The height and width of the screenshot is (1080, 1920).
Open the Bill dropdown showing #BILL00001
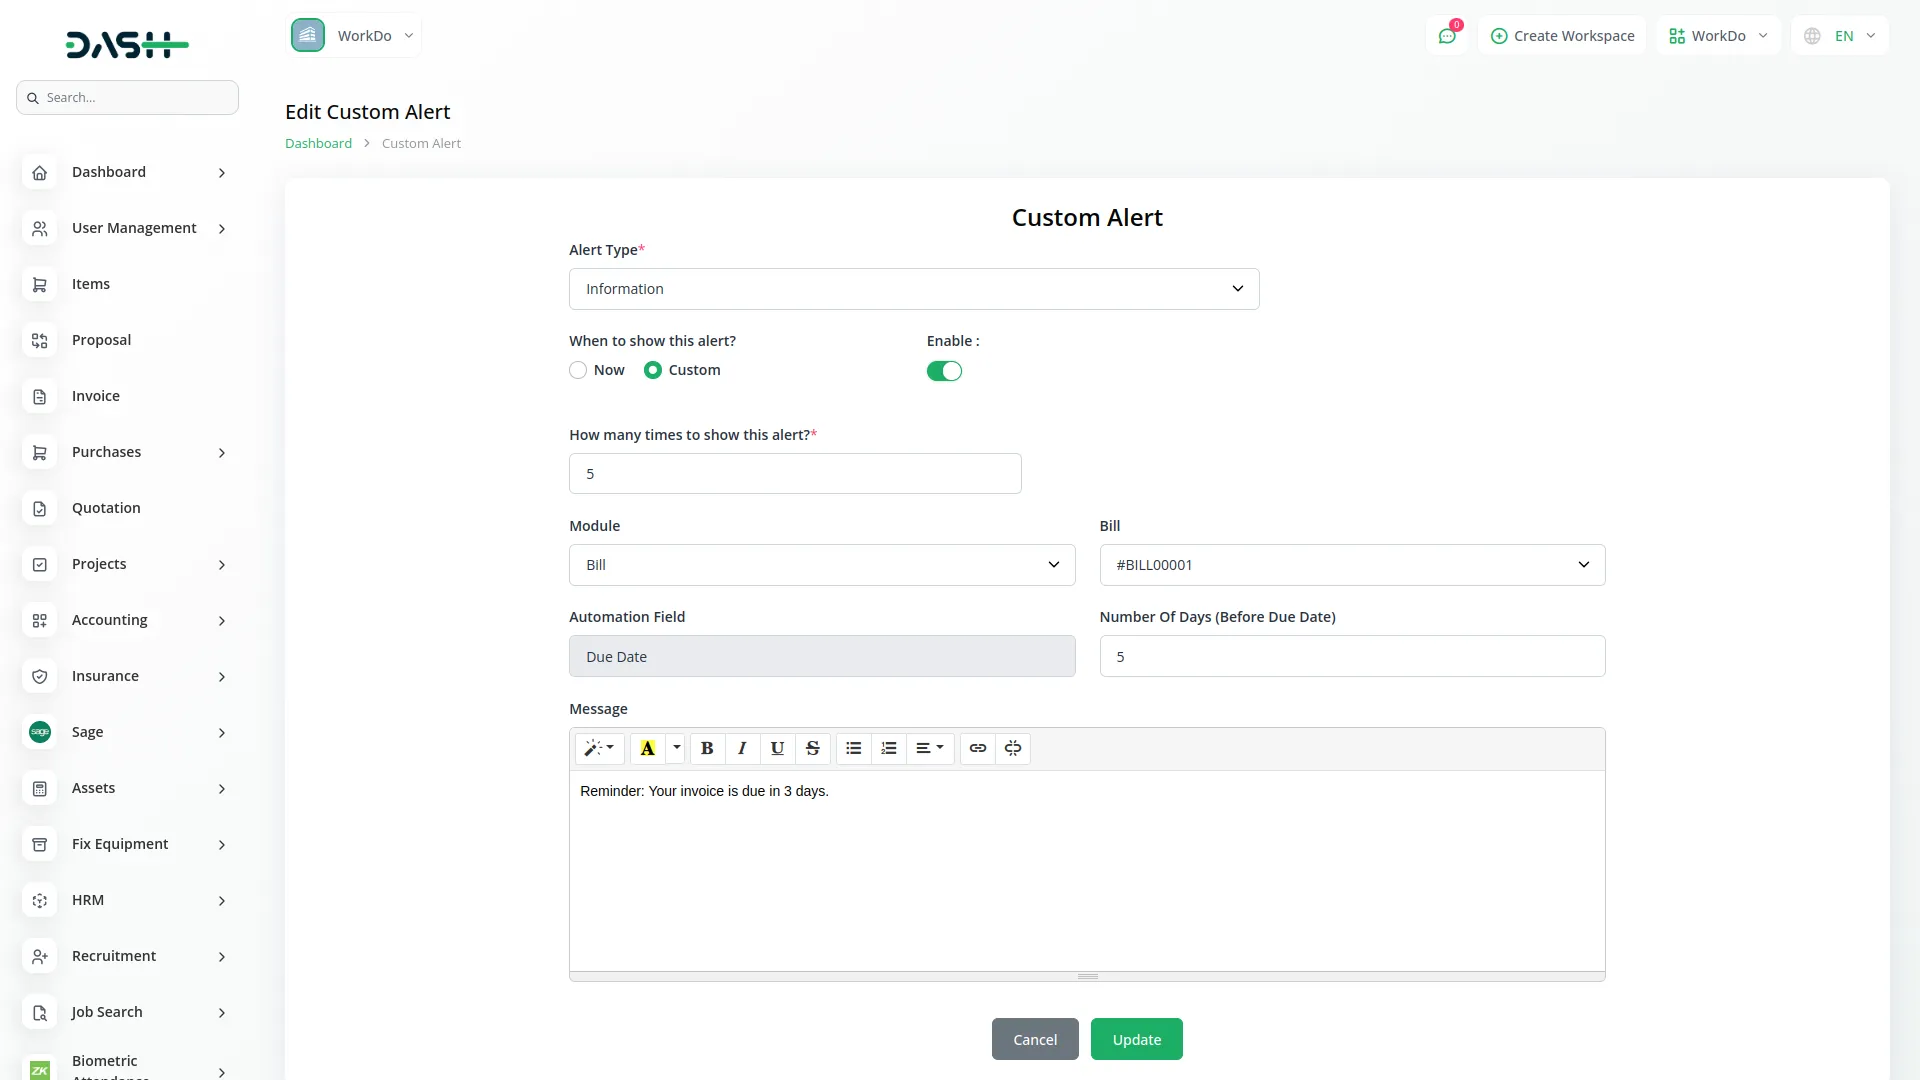point(1352,565)
